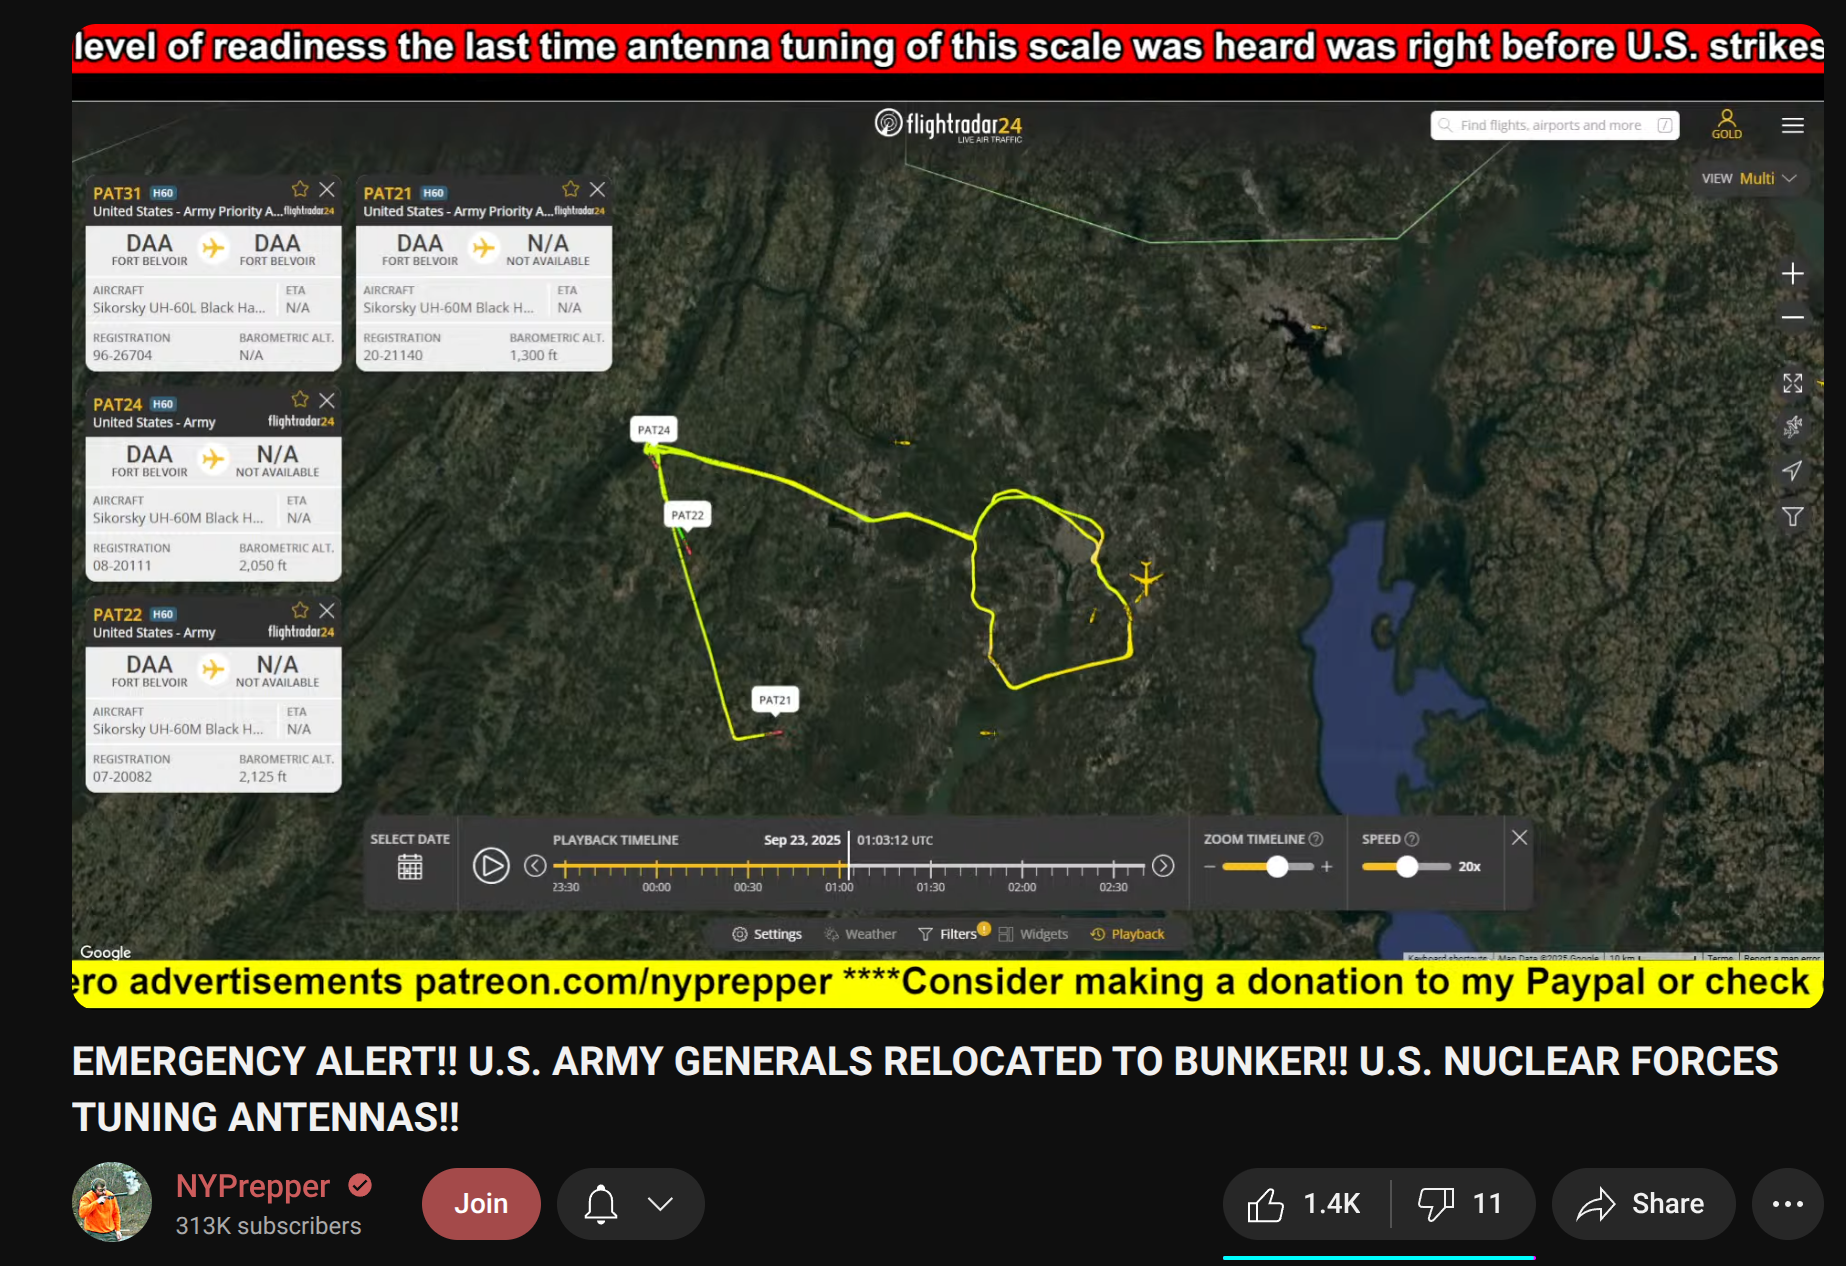Close the playback control panel
The image size is (1846, 1266).
1519,837
